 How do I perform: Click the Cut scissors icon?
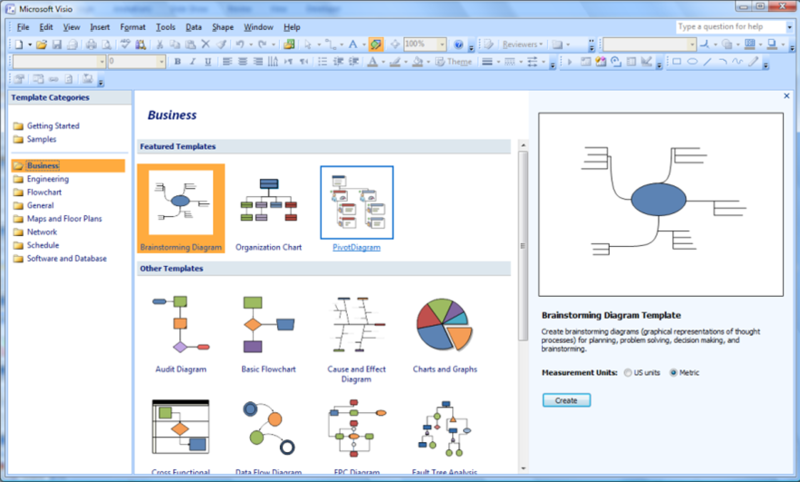tap(160, 44)
